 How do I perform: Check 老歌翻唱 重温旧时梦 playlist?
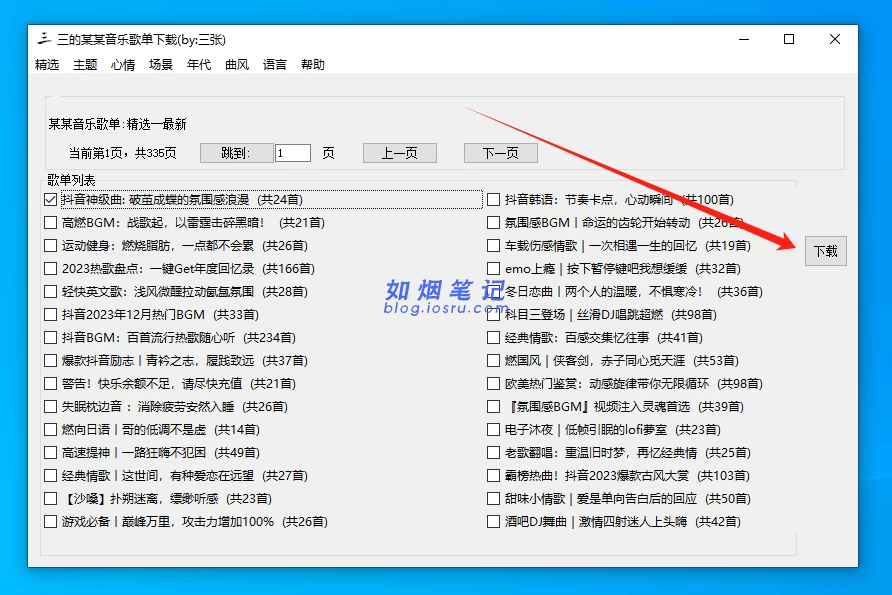tap(494, 453)
